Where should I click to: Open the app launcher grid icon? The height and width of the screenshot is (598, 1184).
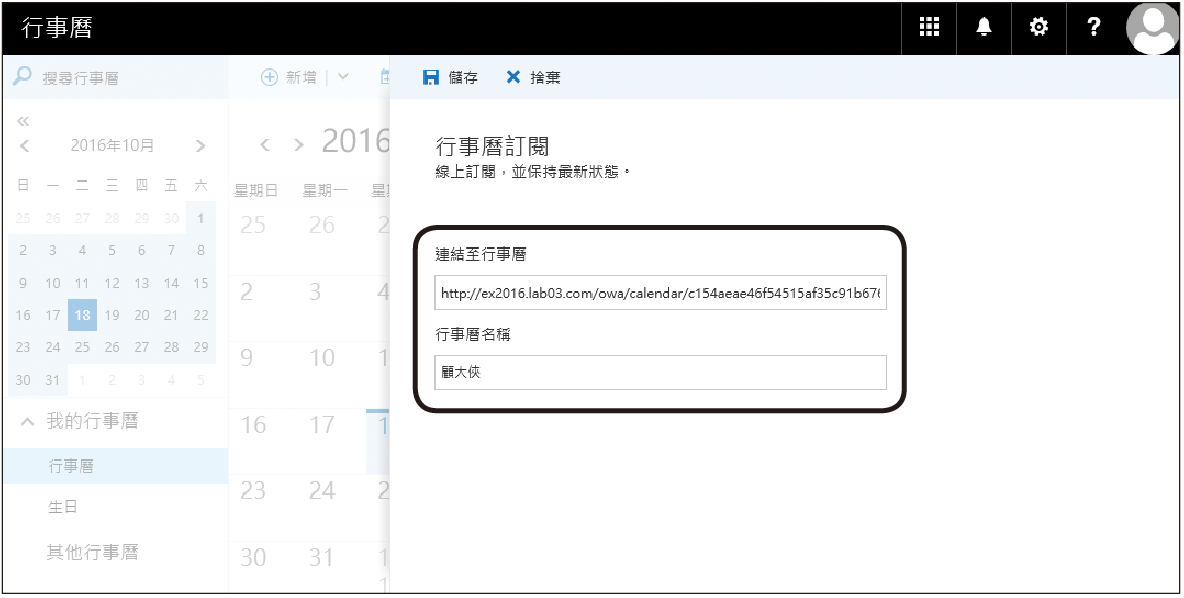tap(929, 28)
